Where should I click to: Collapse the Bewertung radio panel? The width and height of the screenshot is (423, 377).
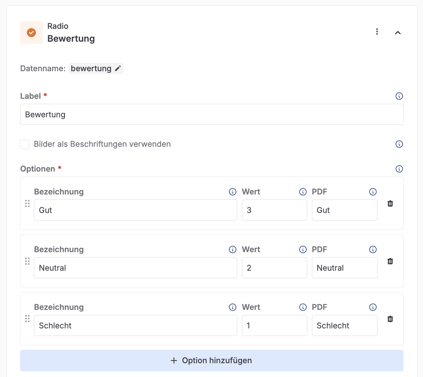(398, 33)
